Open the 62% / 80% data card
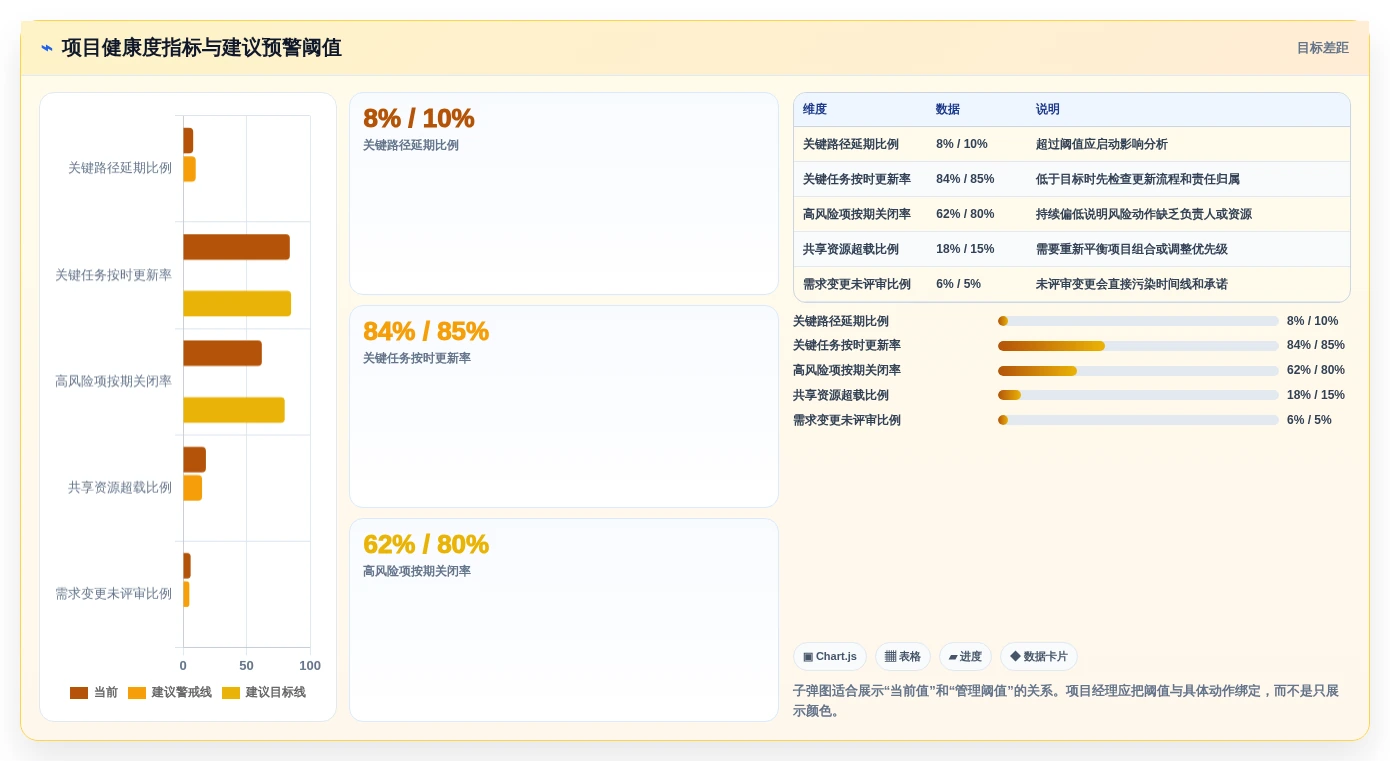The image size is (1390, 761). click(x=564, y=620)
